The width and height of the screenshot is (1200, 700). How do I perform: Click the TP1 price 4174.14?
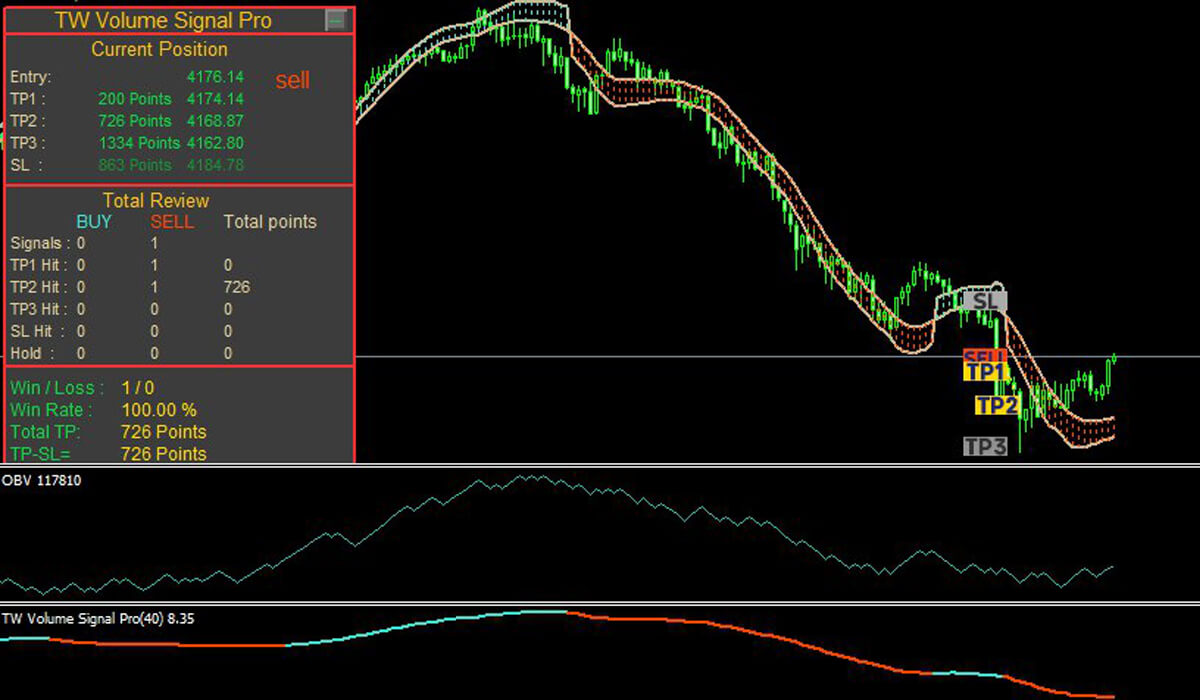[215, 99]
